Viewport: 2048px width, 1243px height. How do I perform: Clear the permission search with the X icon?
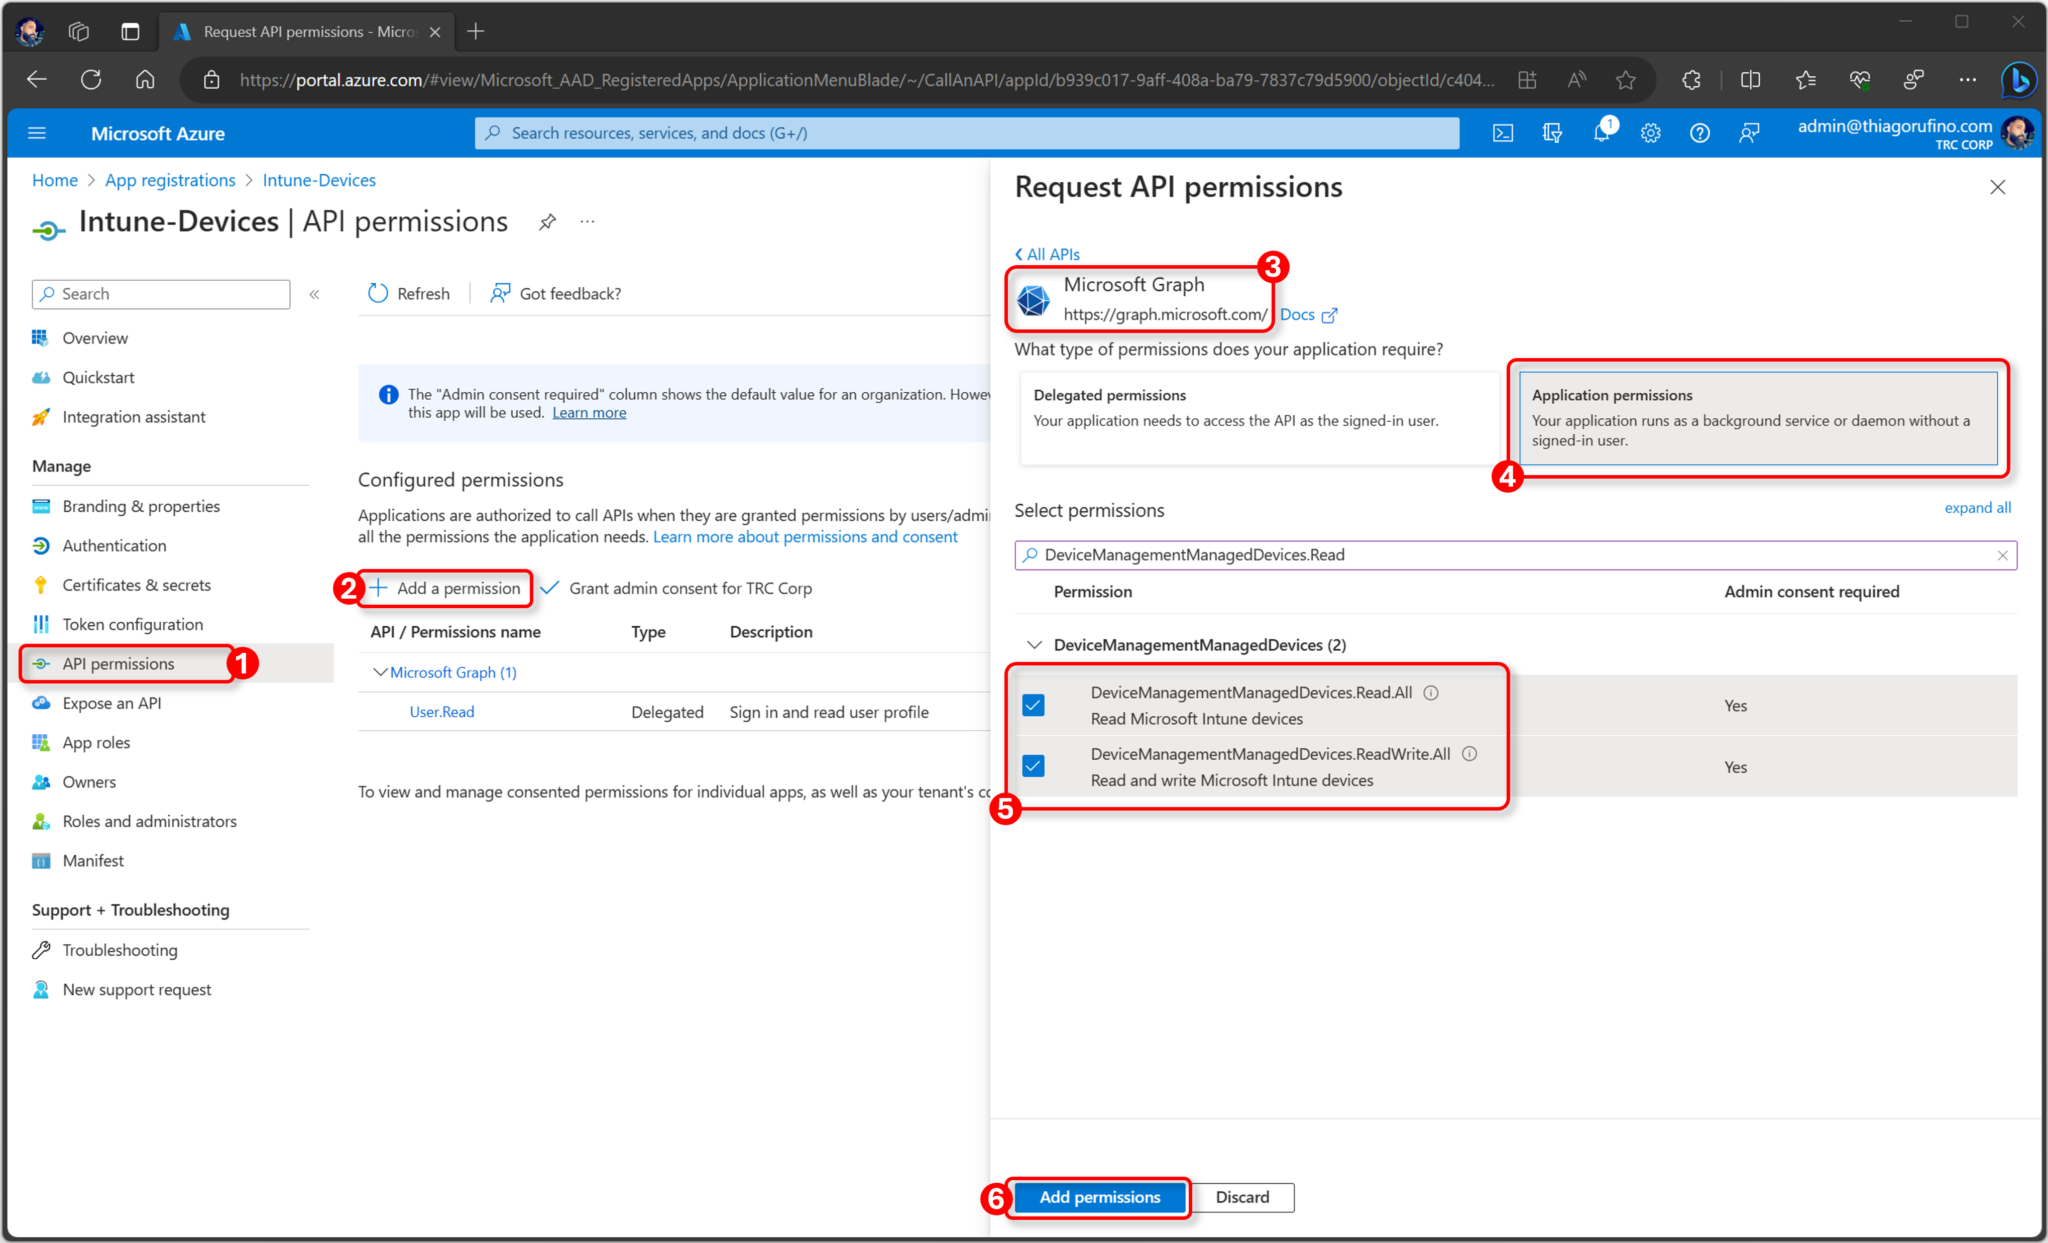(2002, 555)
